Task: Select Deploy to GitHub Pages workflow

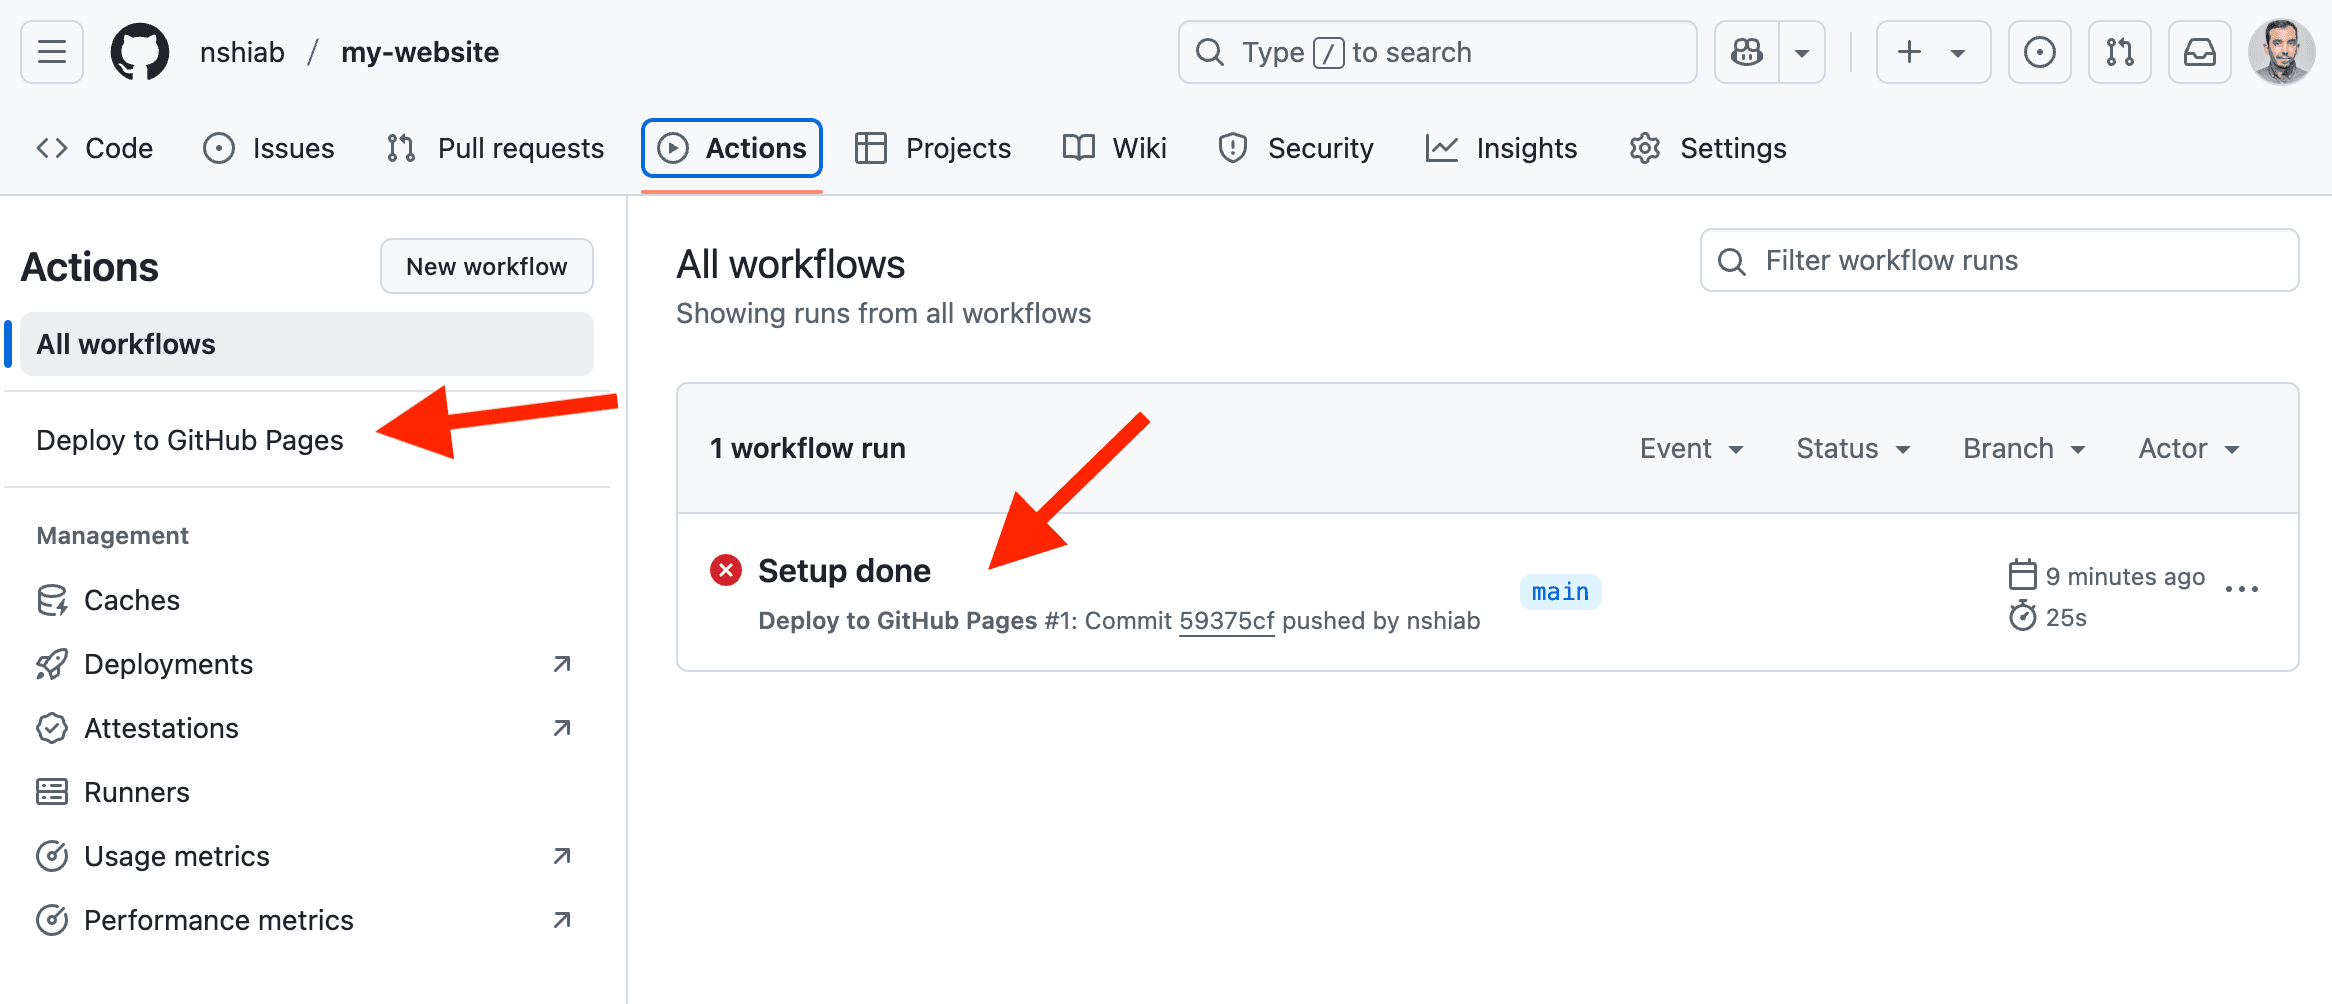Action: pos(190,440)
